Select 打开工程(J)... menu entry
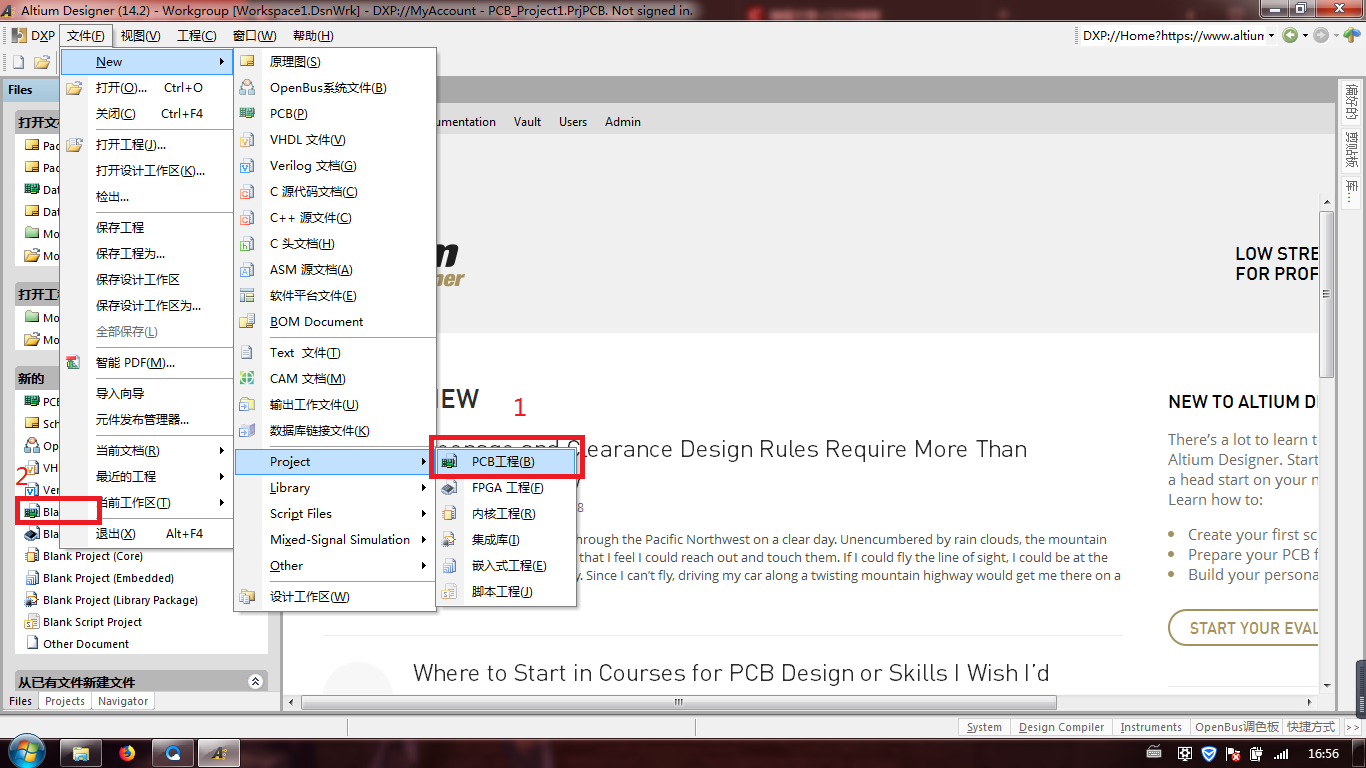The width and height of the screenshot is (1366, 768). [147, 145]
